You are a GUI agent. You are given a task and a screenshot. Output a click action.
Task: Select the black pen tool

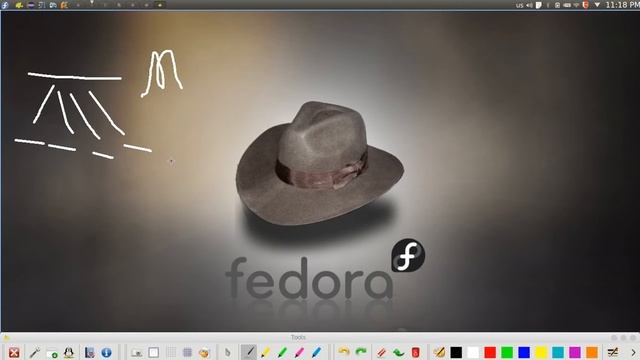coord(249,352)
